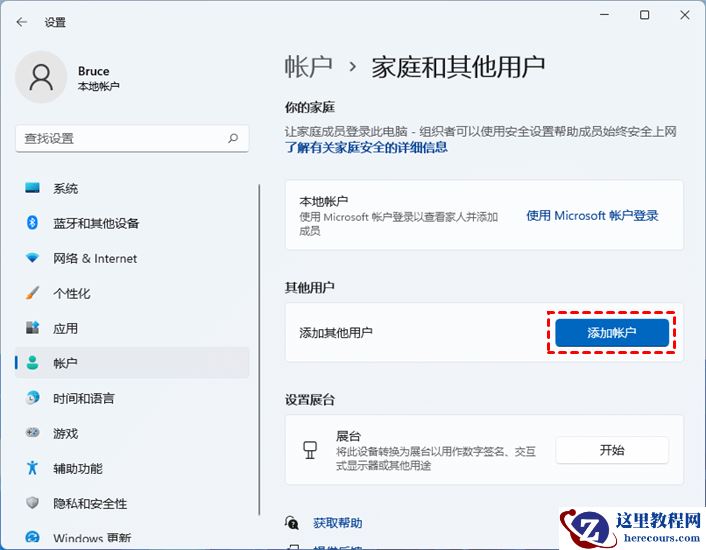Open the 应用 settings category
Image resolution: width=706 pixels, height=550 pixels.
coord(132,328)
